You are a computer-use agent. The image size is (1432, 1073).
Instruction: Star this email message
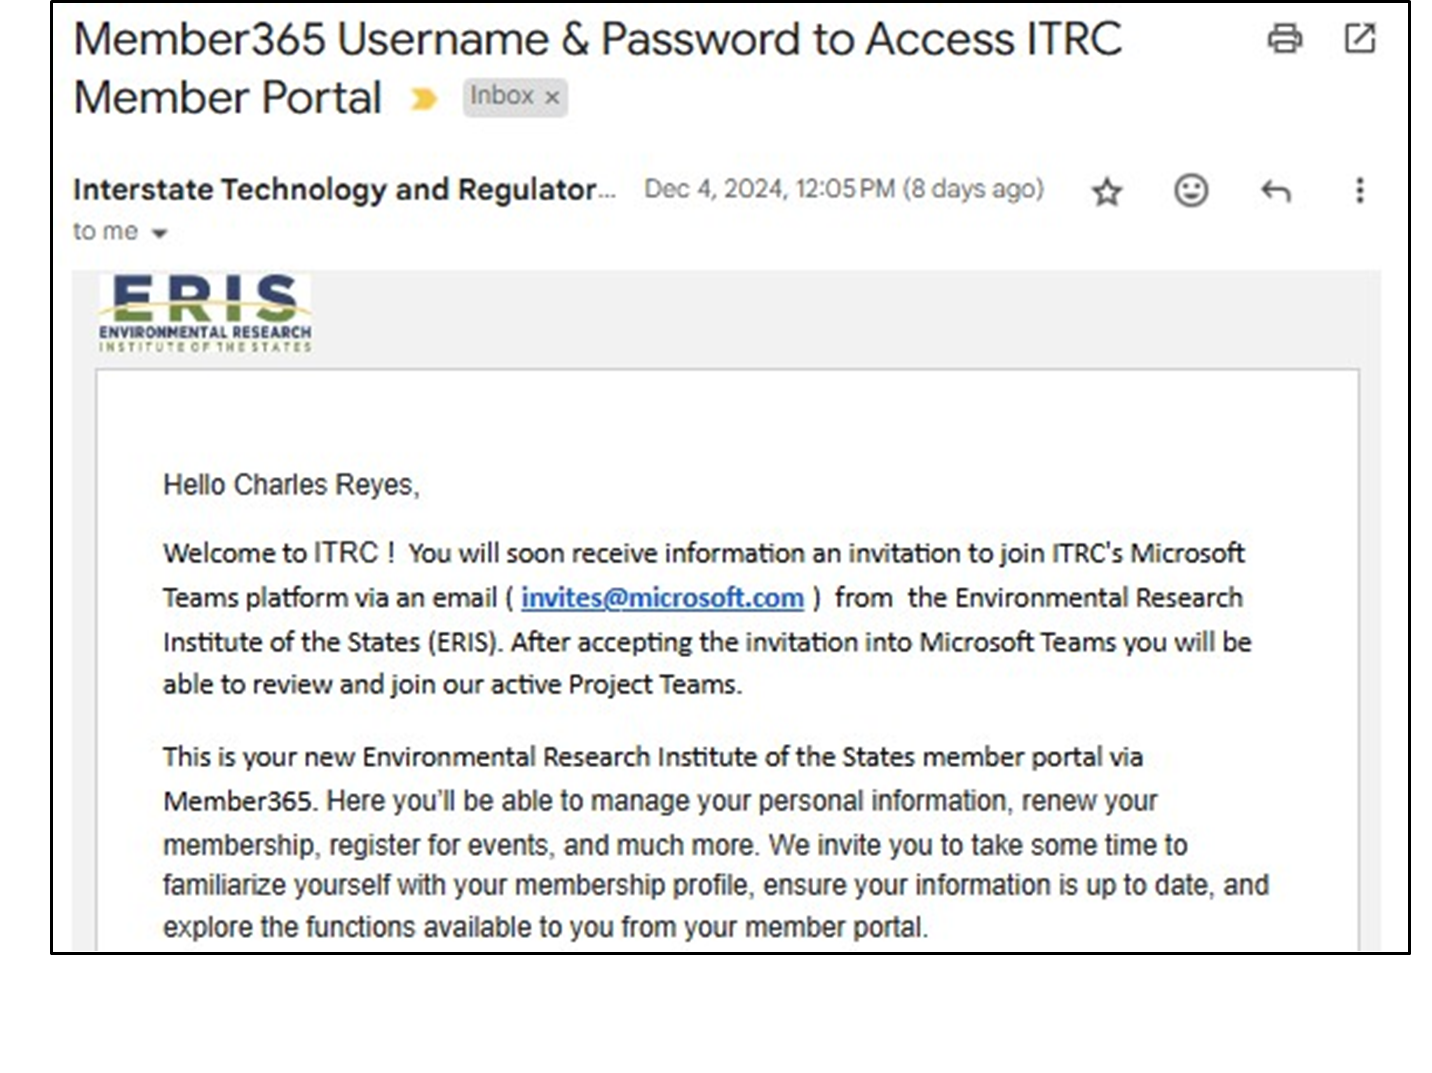(x=1106, y=191)
